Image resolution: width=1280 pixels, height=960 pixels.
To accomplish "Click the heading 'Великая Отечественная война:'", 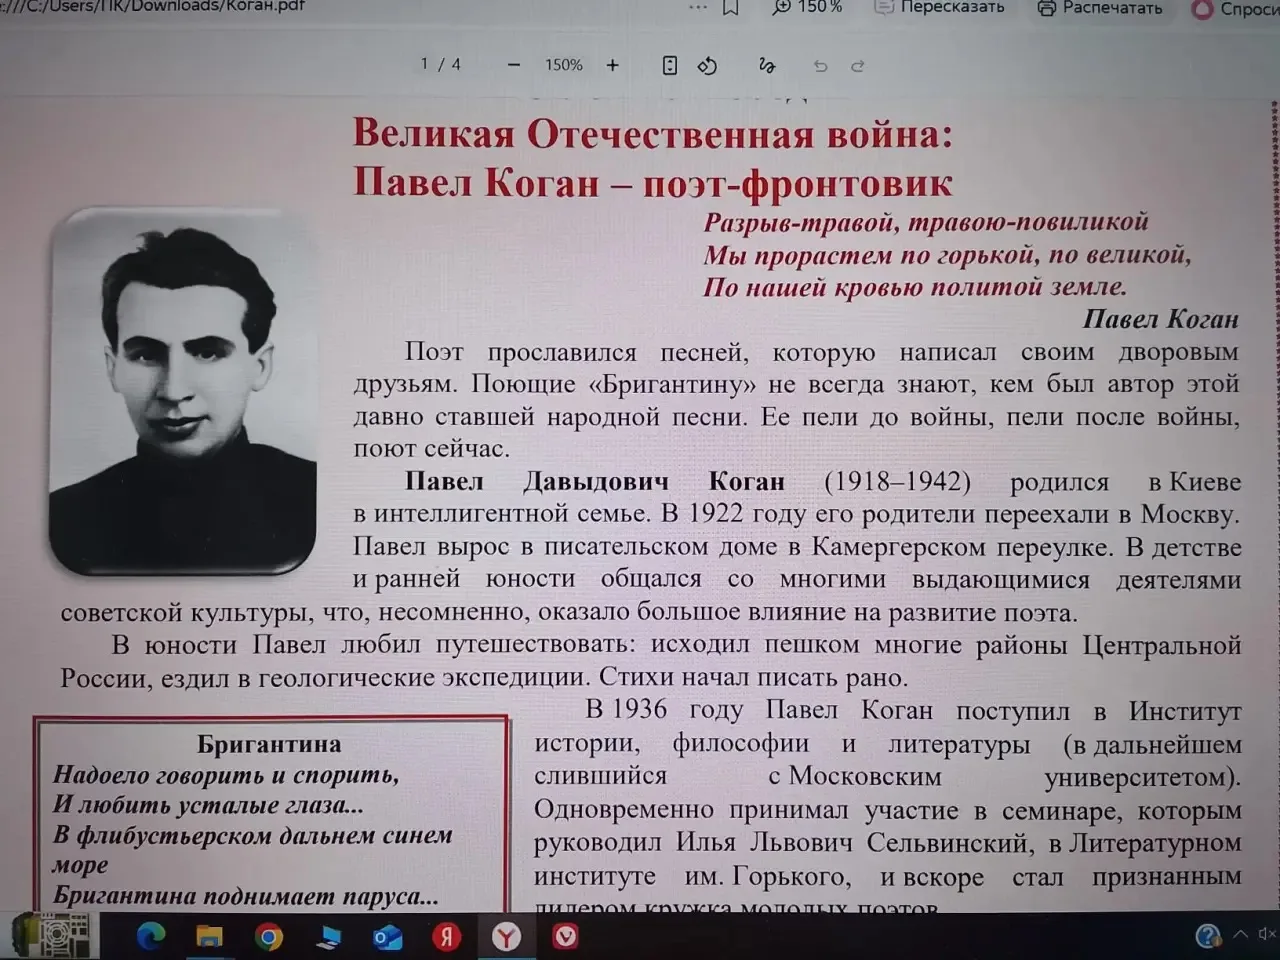I will point(653,134).
